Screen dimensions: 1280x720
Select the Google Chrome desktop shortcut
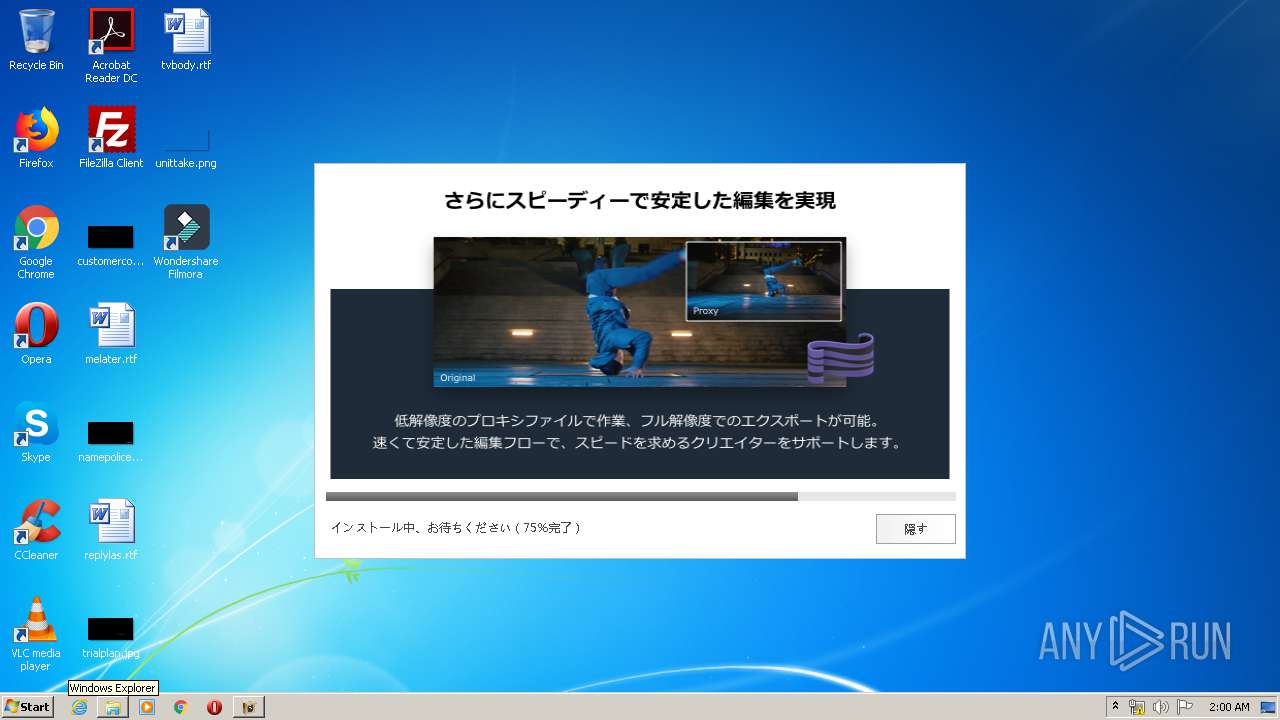36,242
